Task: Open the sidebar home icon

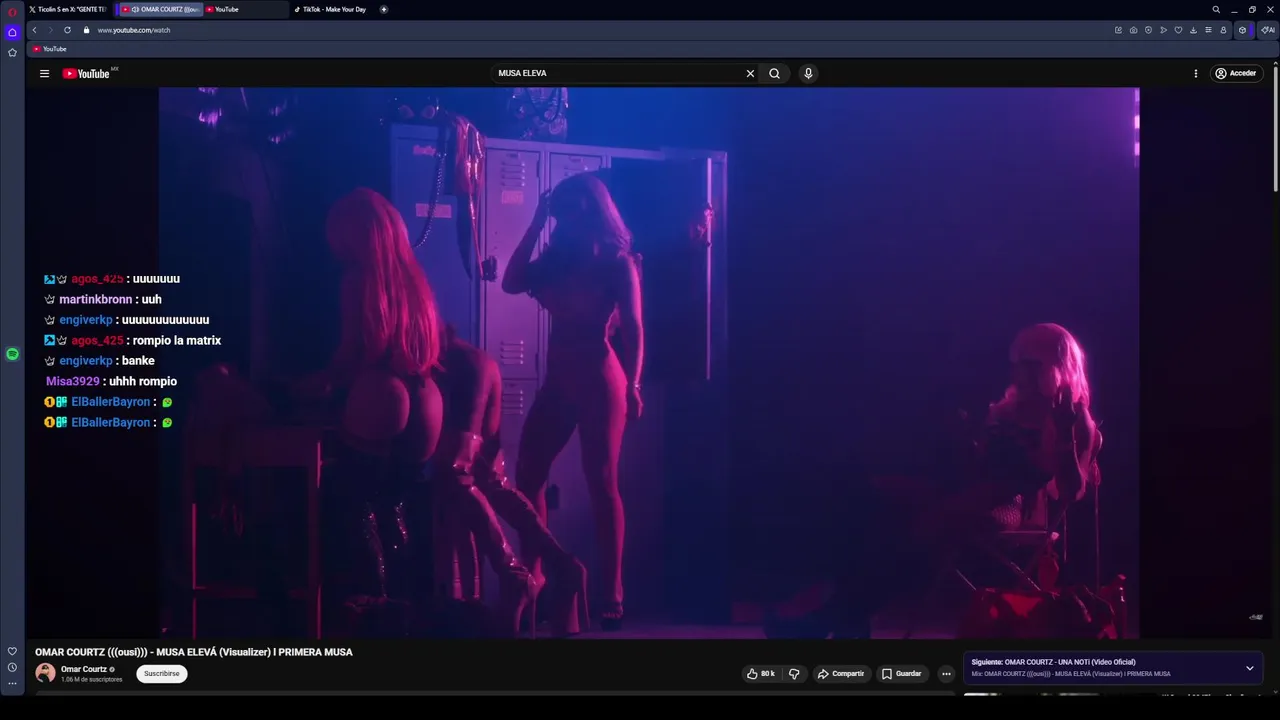Action: (12, 32)
